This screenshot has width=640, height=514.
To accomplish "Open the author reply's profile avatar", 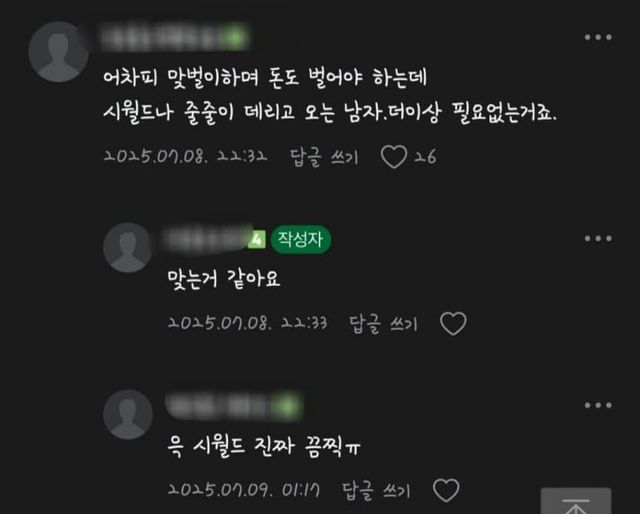I will point(128,247).
